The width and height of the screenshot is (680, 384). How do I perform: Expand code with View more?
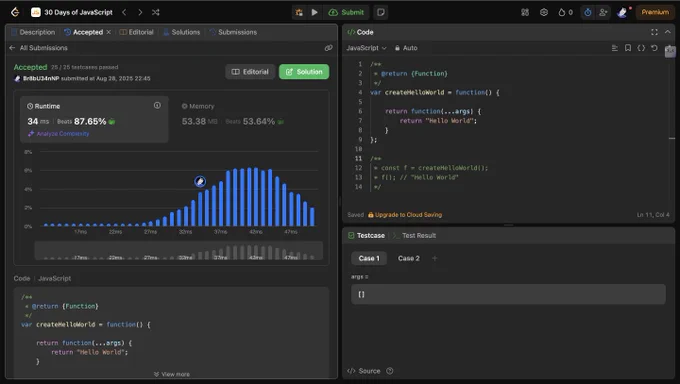coord(172,374)
